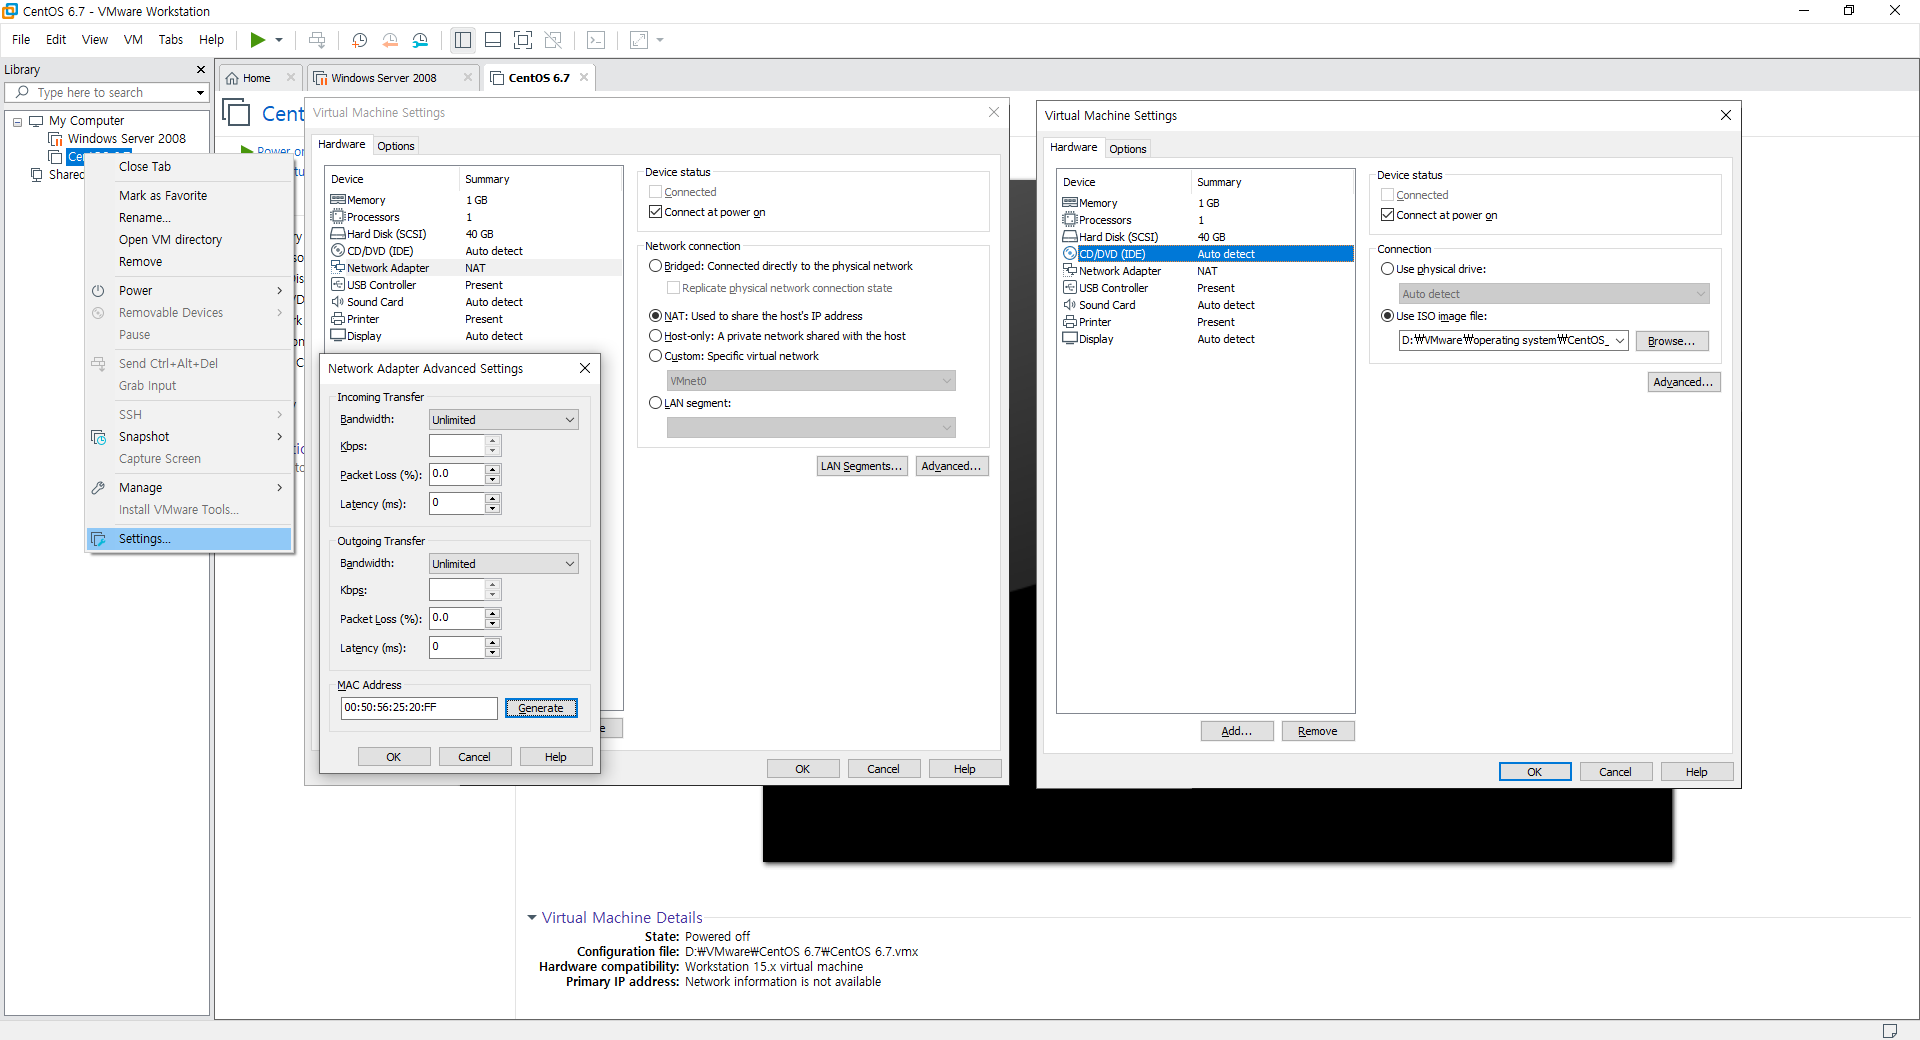Switch to the Windows Server 2008 tab
The image size is (1920, 1040).
(384, 78)
